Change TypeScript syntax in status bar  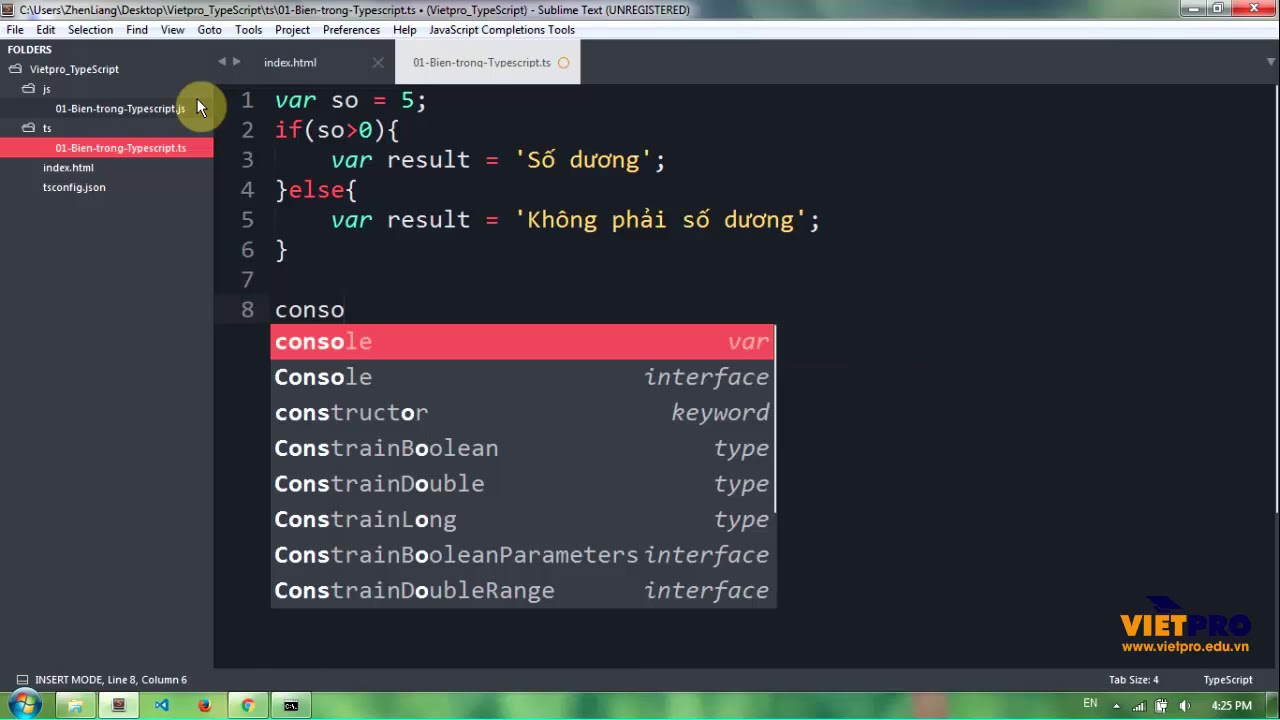click(1227, 680)
